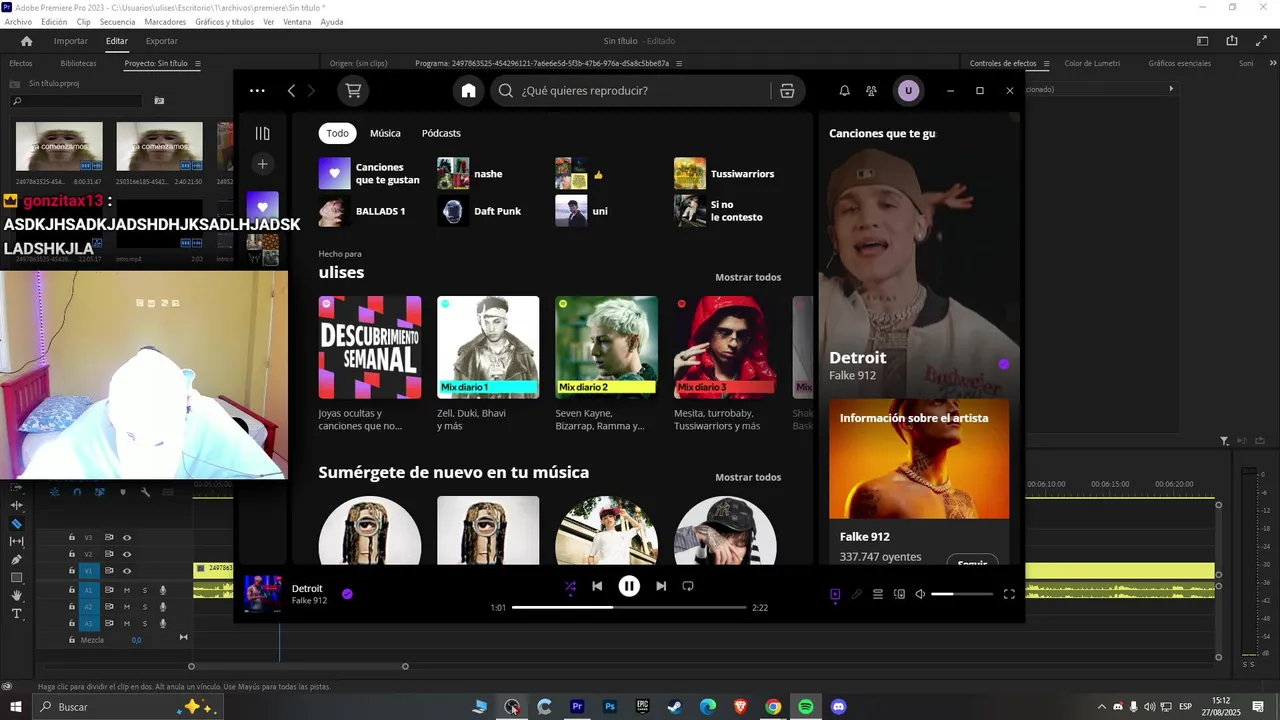Select Type tool in Premiere
The width and height of the screenshot is (1280, 720).
pyautogui.click(x=16, y=613)
